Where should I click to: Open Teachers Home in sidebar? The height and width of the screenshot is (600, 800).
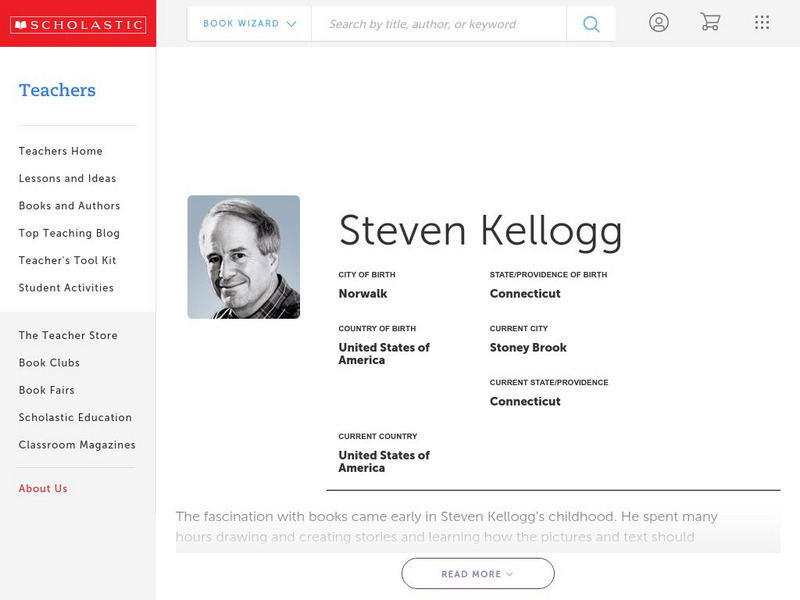pos(61,151)
